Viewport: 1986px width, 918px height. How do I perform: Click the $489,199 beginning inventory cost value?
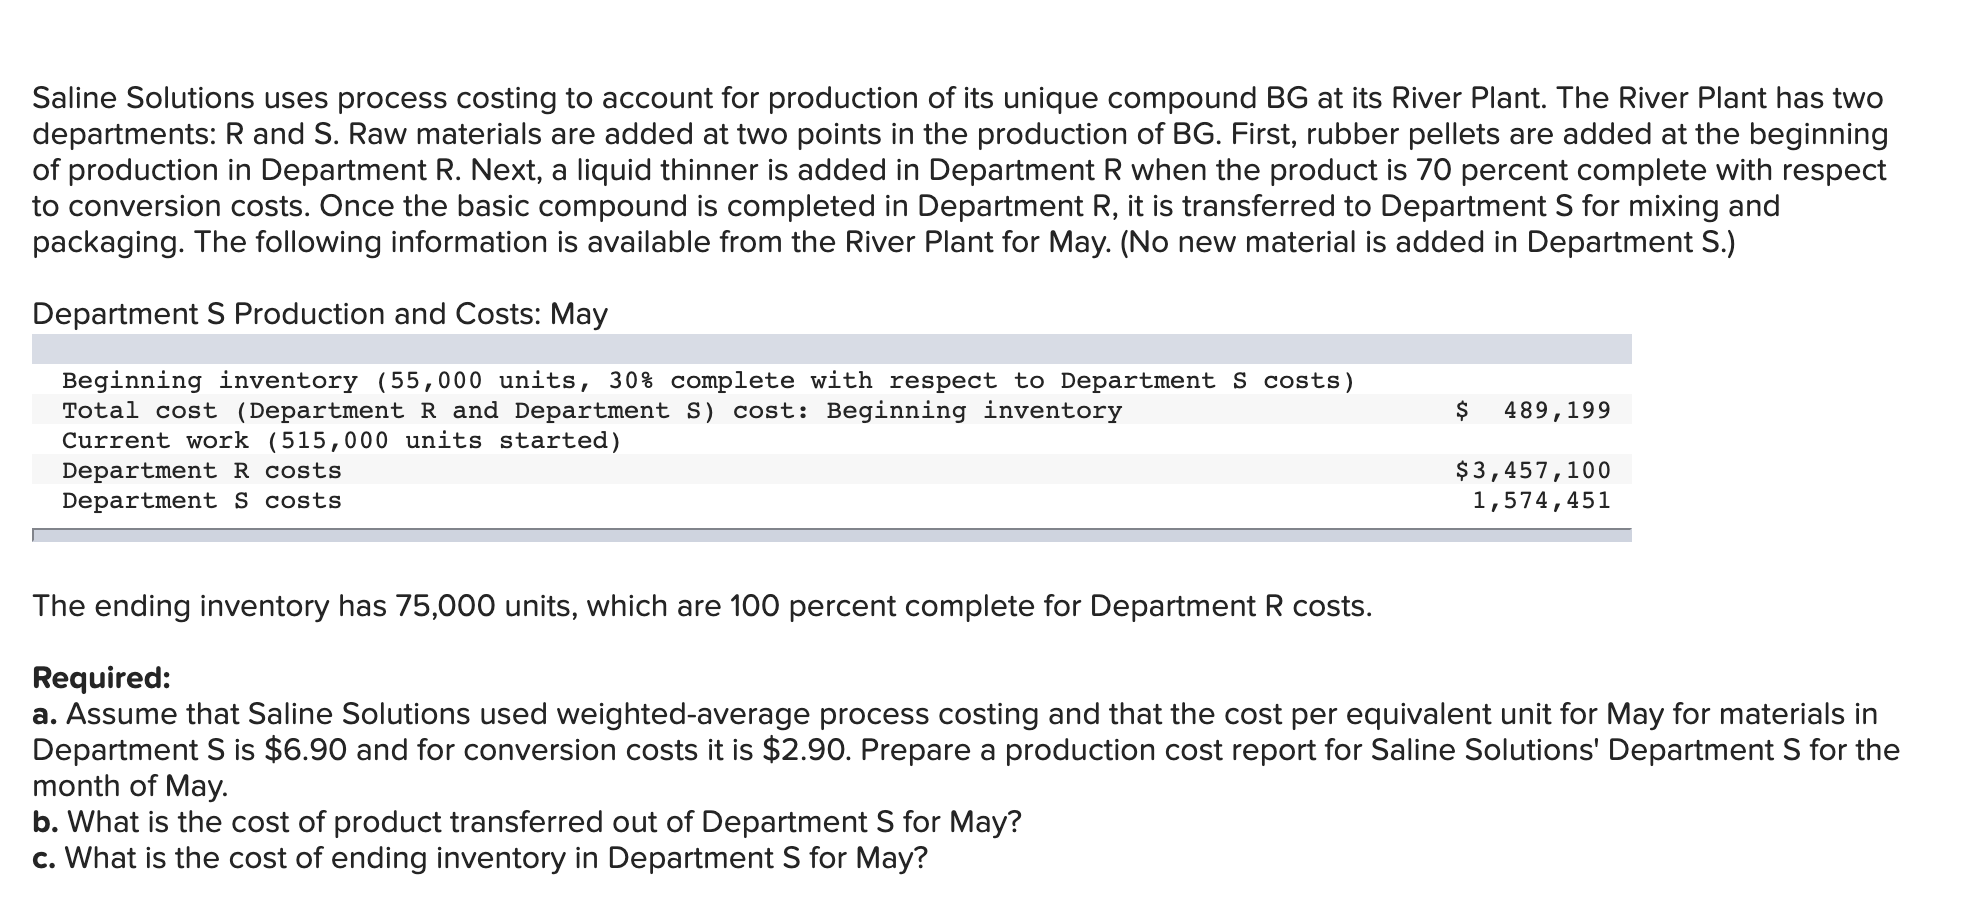click(x=1533, y=410)
